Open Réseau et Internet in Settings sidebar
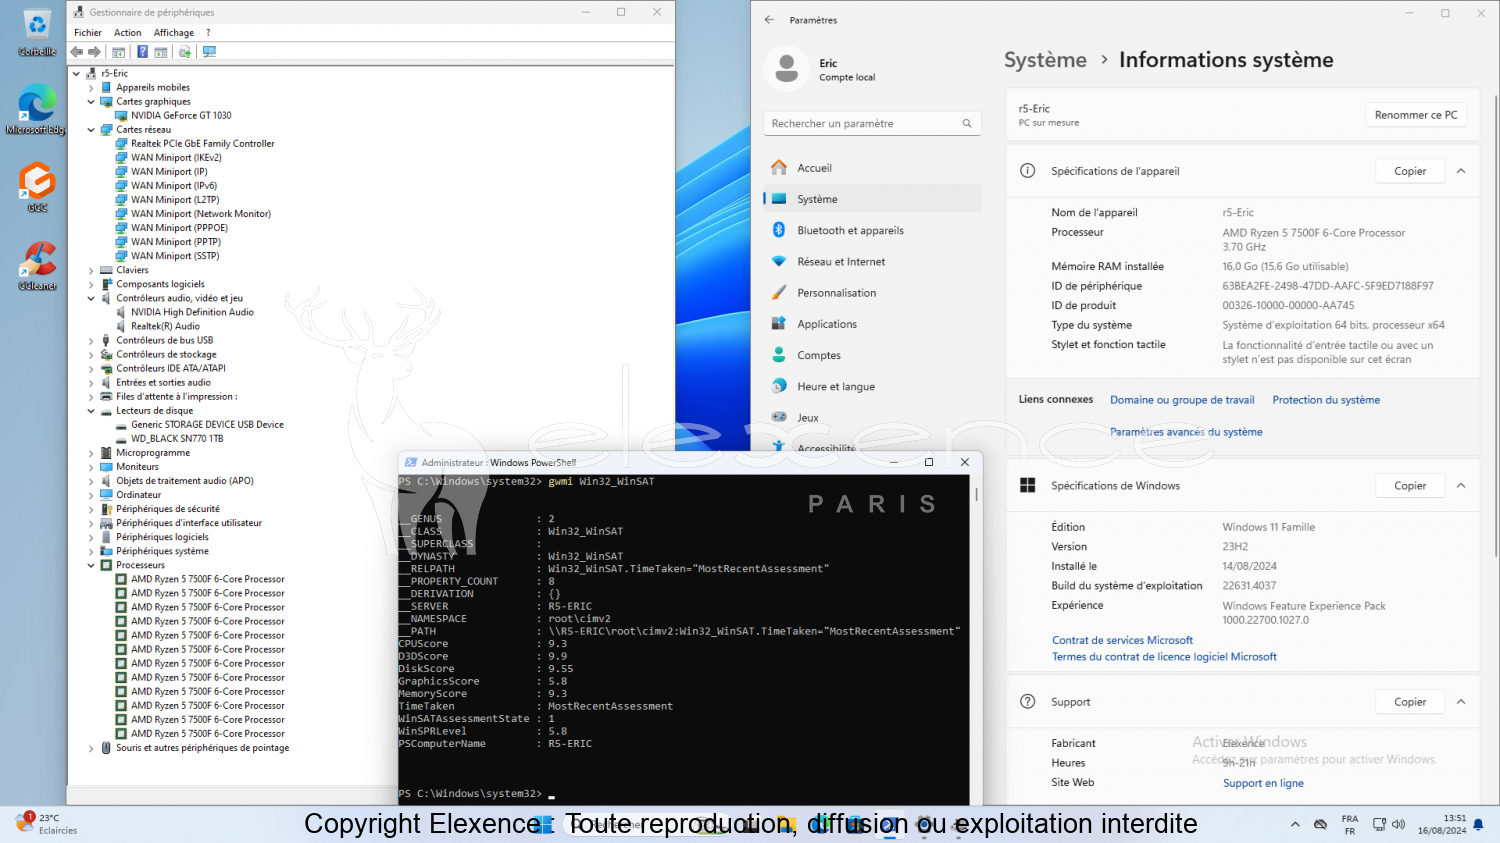Screen dimensions: 1500x843 coord(872,262)
